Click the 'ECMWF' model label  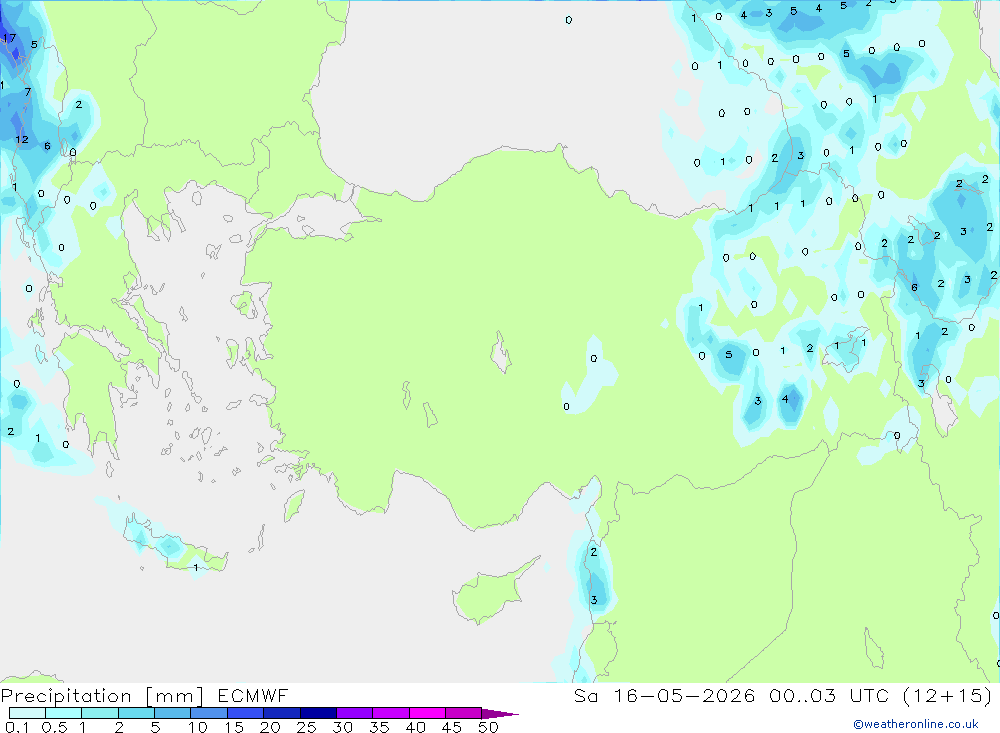click(x=253, y=695)
